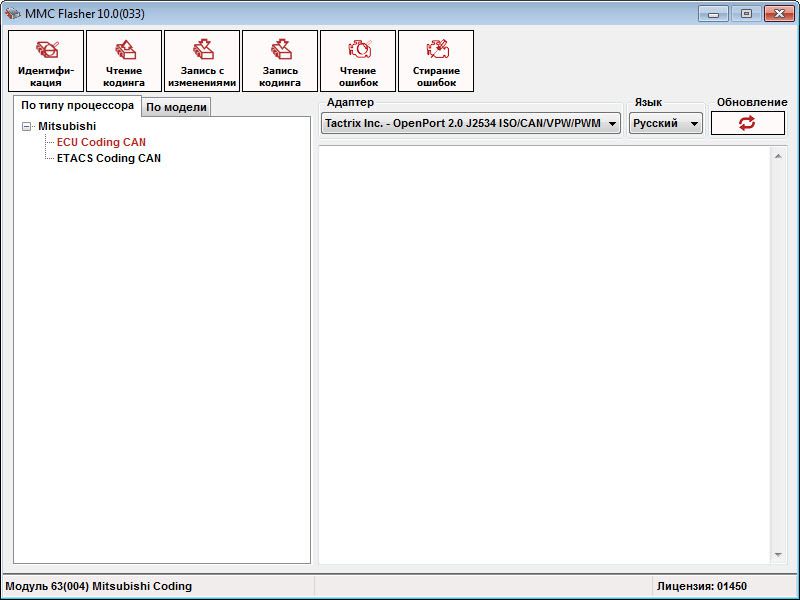Screen dimensions: 800x600
Task: Open the Язык language dropdown
Action: coord(693,123)
